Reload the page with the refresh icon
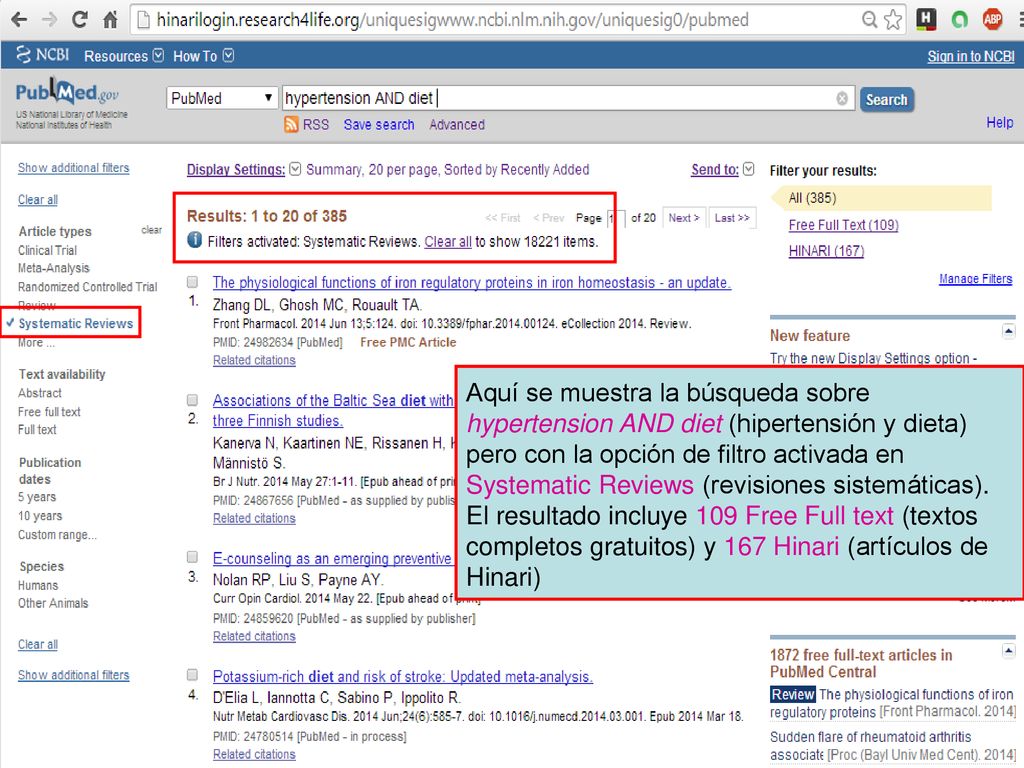 80,20
